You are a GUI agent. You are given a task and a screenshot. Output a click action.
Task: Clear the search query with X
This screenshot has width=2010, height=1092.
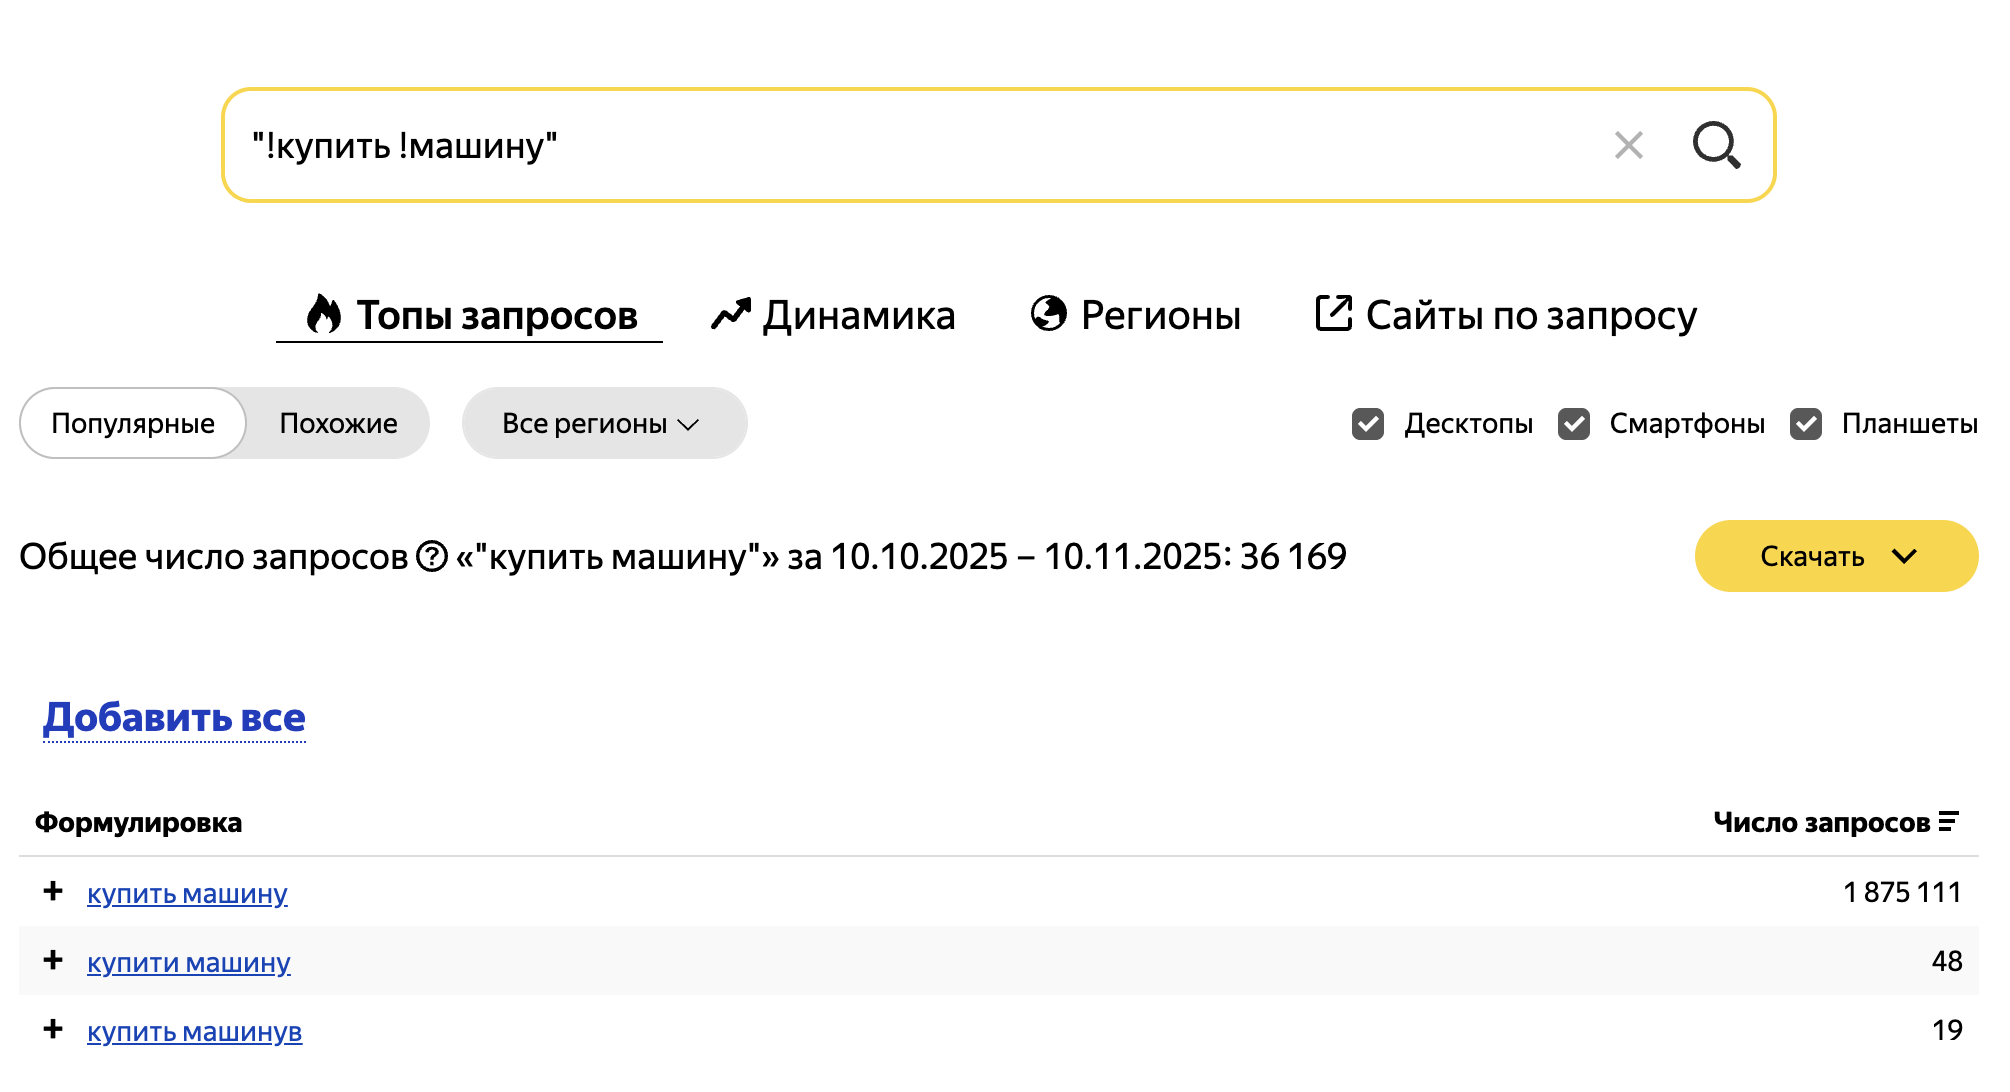1628,146
